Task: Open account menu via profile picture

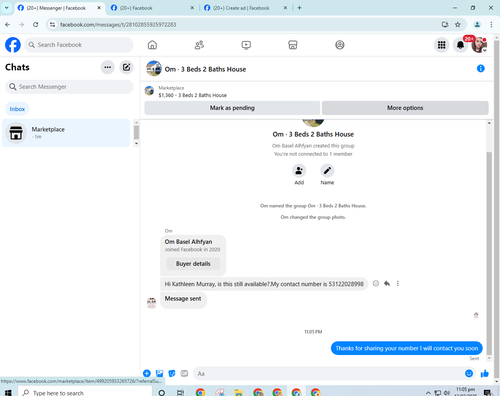Action: pos(479,45)
